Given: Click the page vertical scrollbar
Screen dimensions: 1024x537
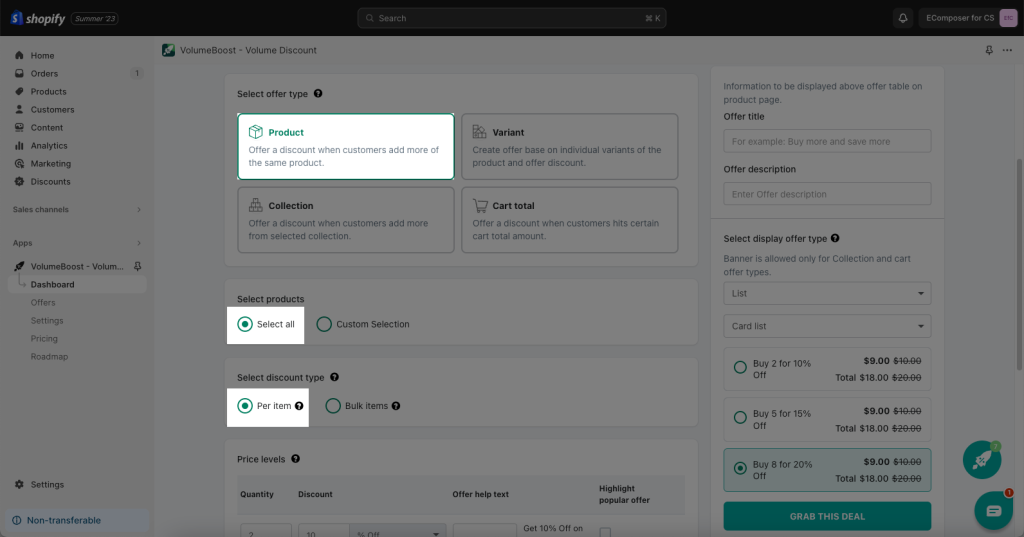Looking at the screenshot, I should click(1019, 265).
